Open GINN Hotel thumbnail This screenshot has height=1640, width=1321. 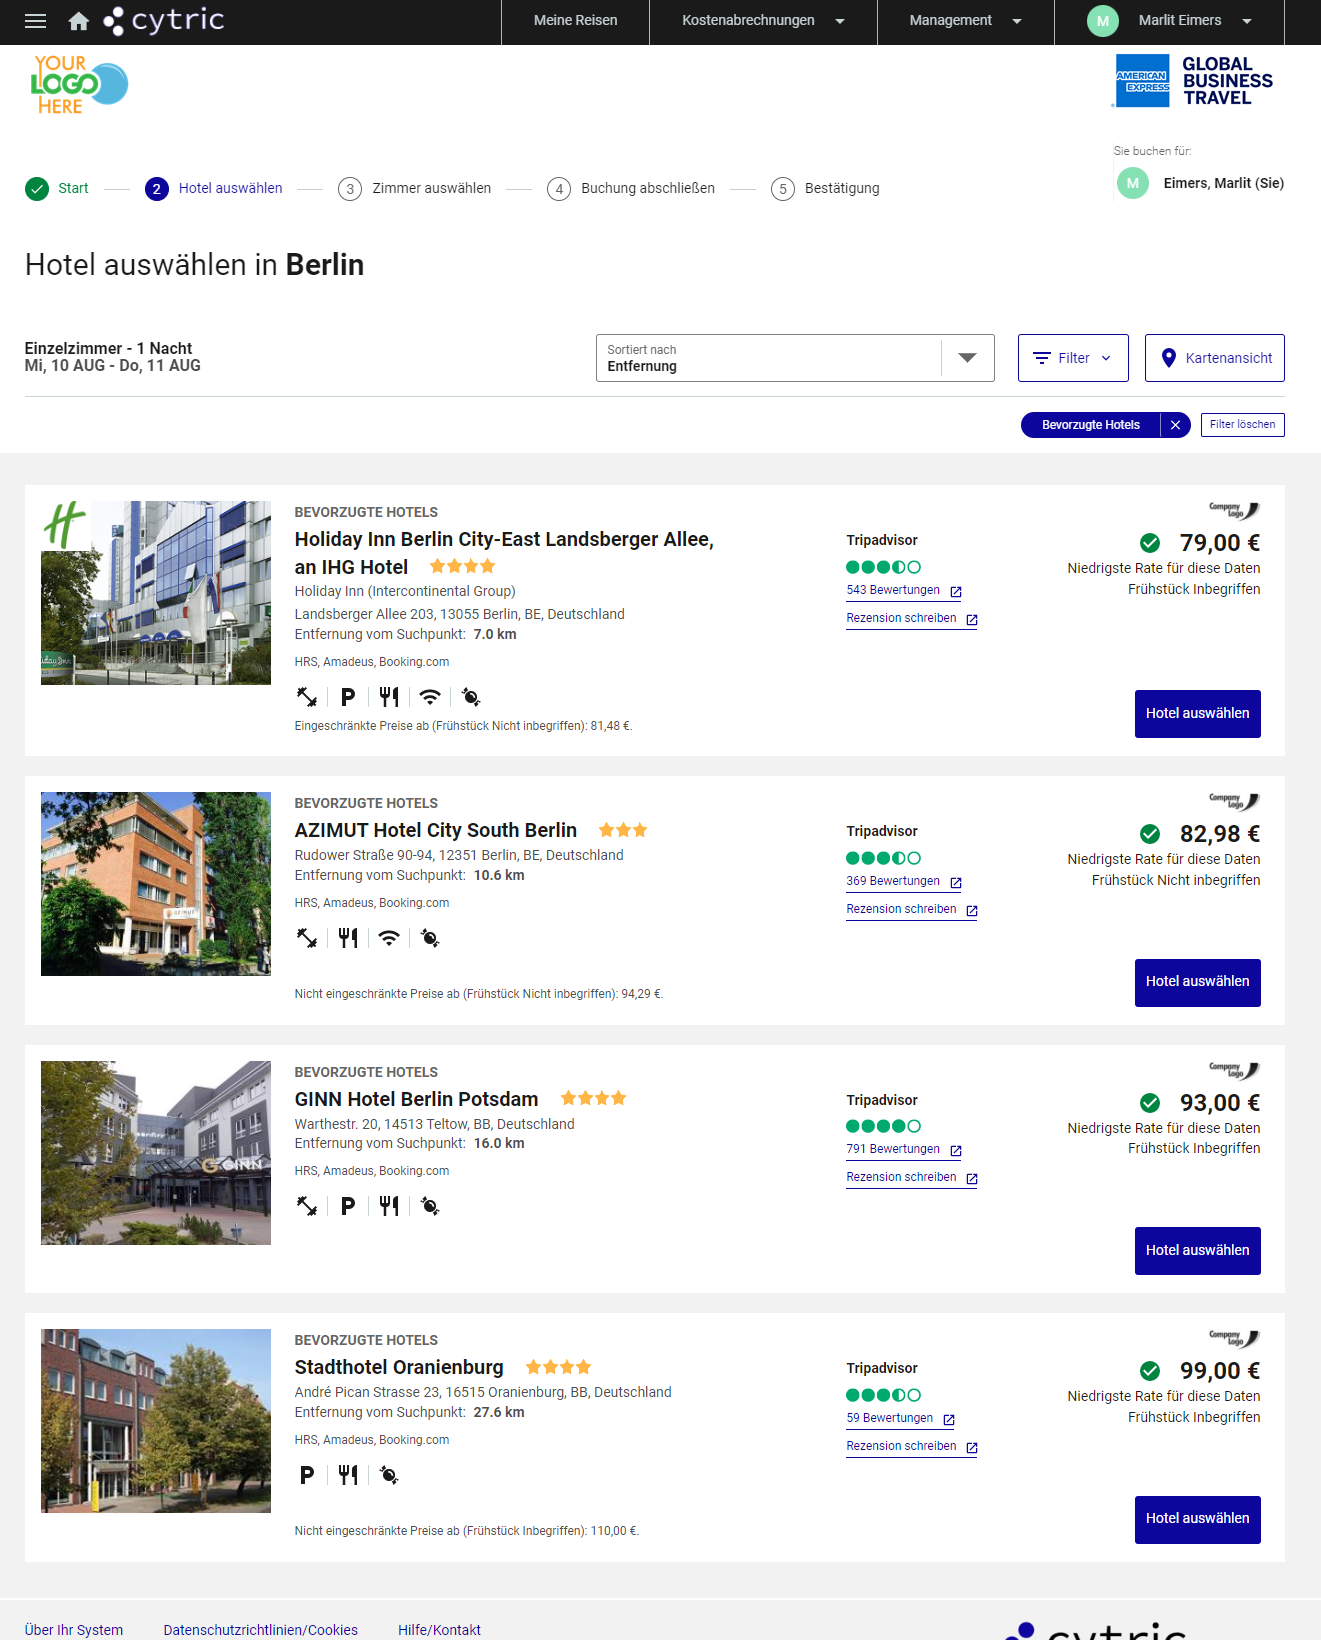[156, 1153]
